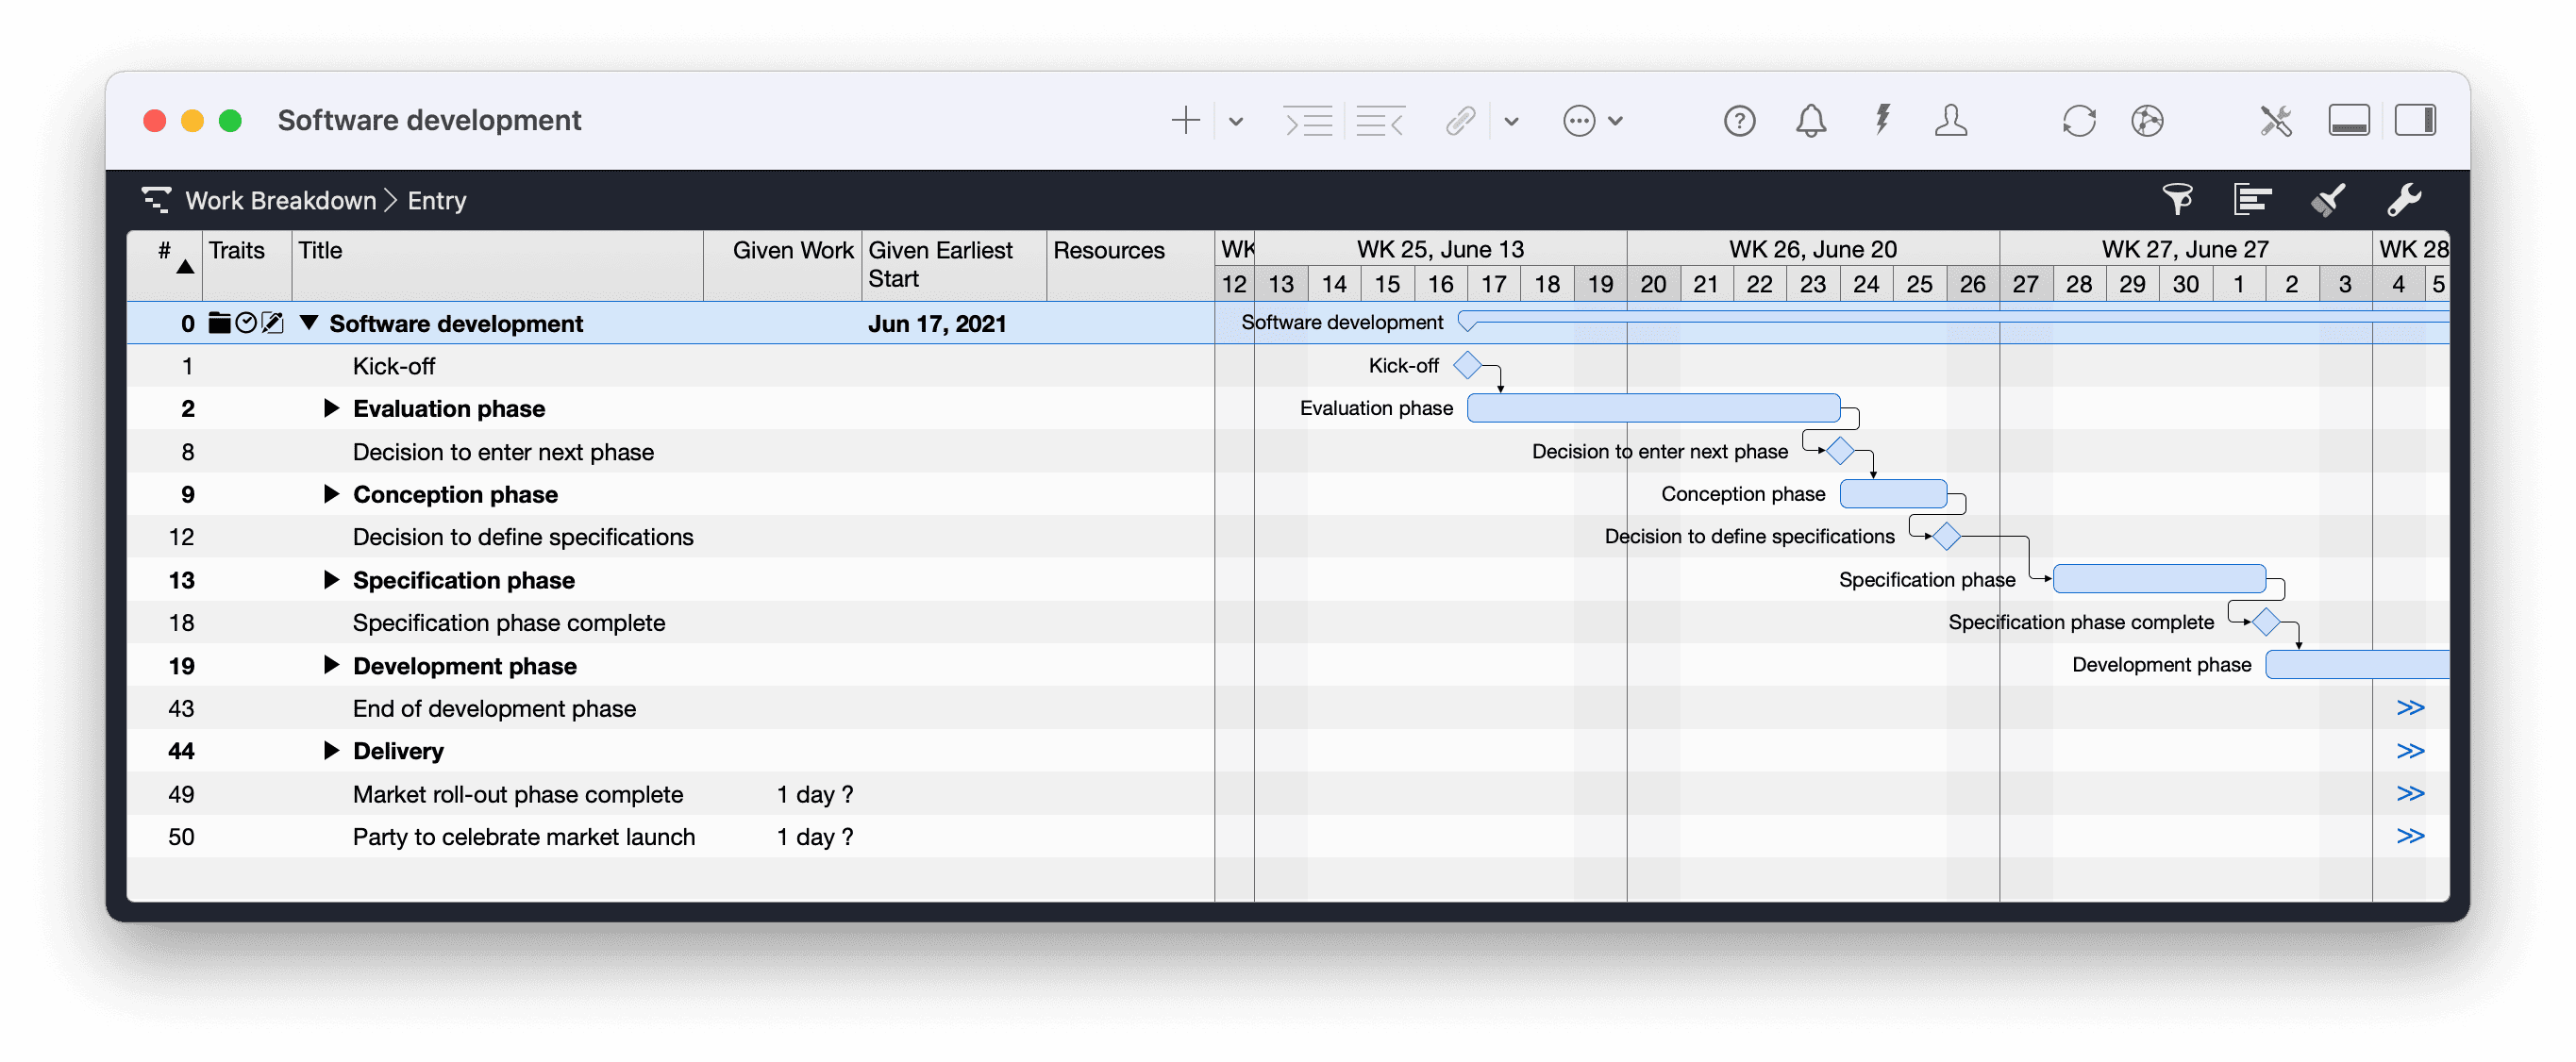Select the indent task toolbar icon
This screenshot has width=2576, height=1062.
[x=1309, y=120]
